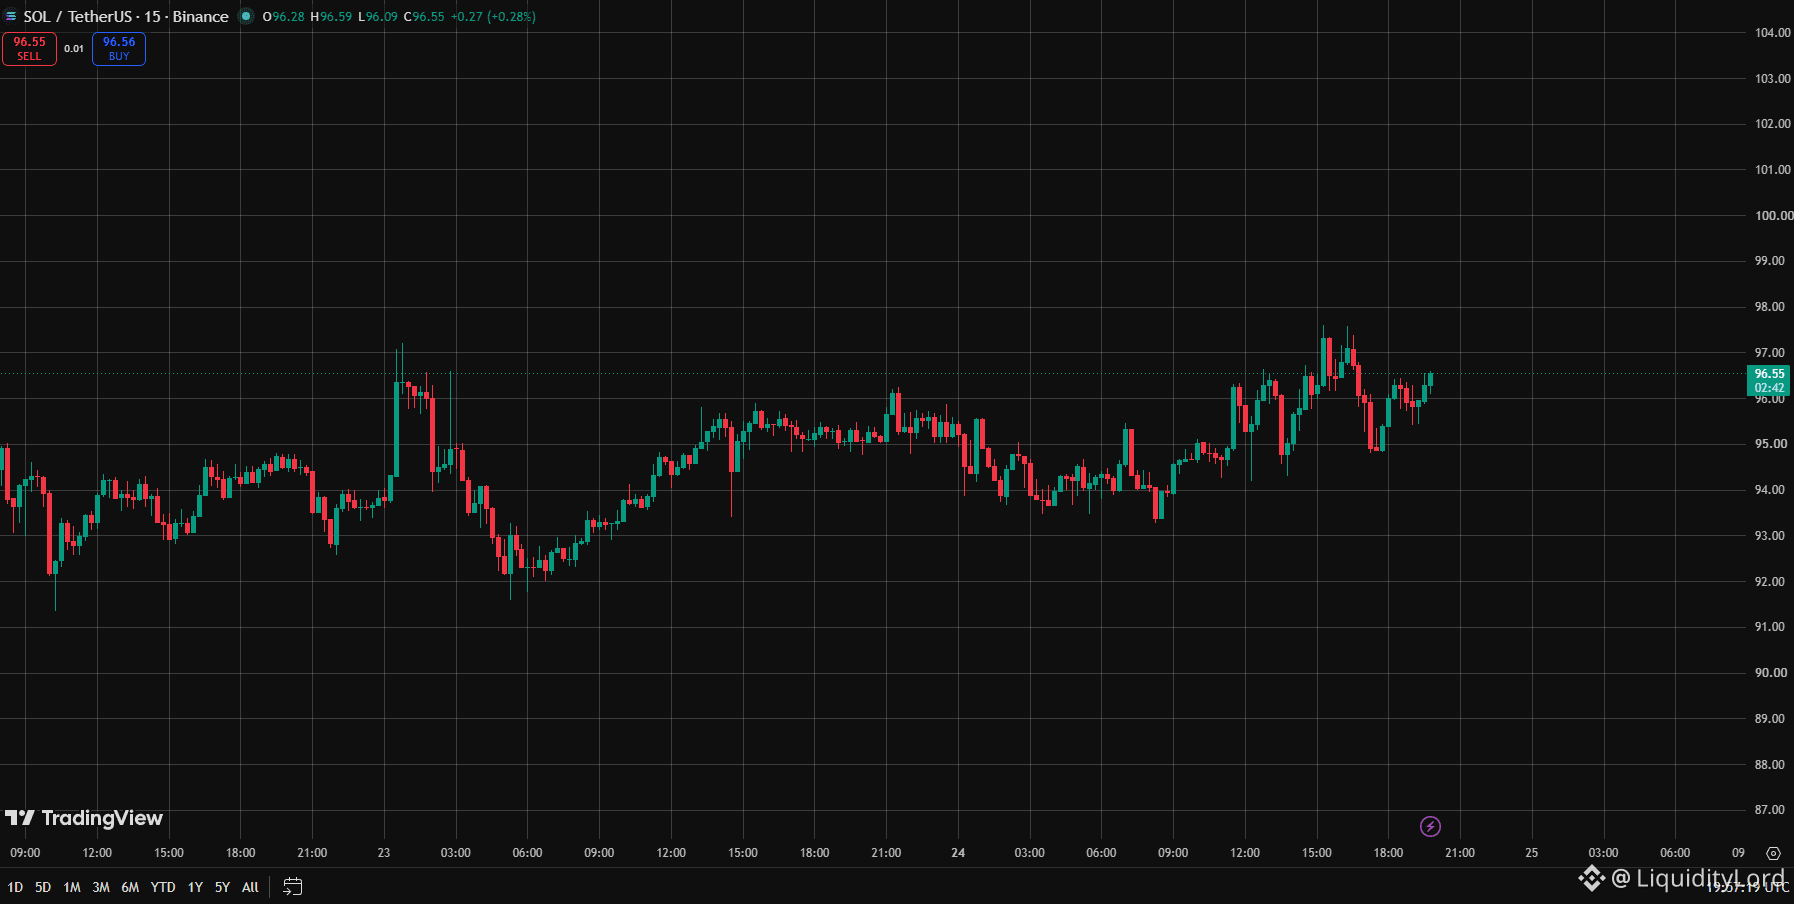
Task: Click the 103.00 price axis label
Action: tap(1772, 79)
